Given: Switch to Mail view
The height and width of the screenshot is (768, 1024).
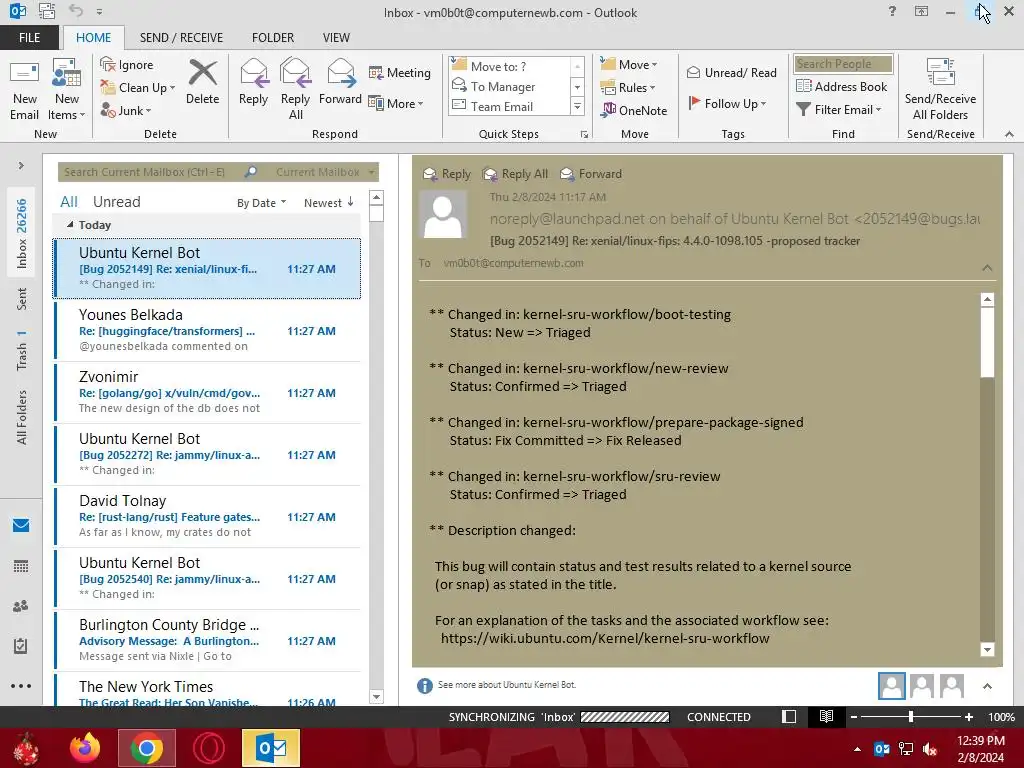Looking at the screenshot, I should click(21, 525).
